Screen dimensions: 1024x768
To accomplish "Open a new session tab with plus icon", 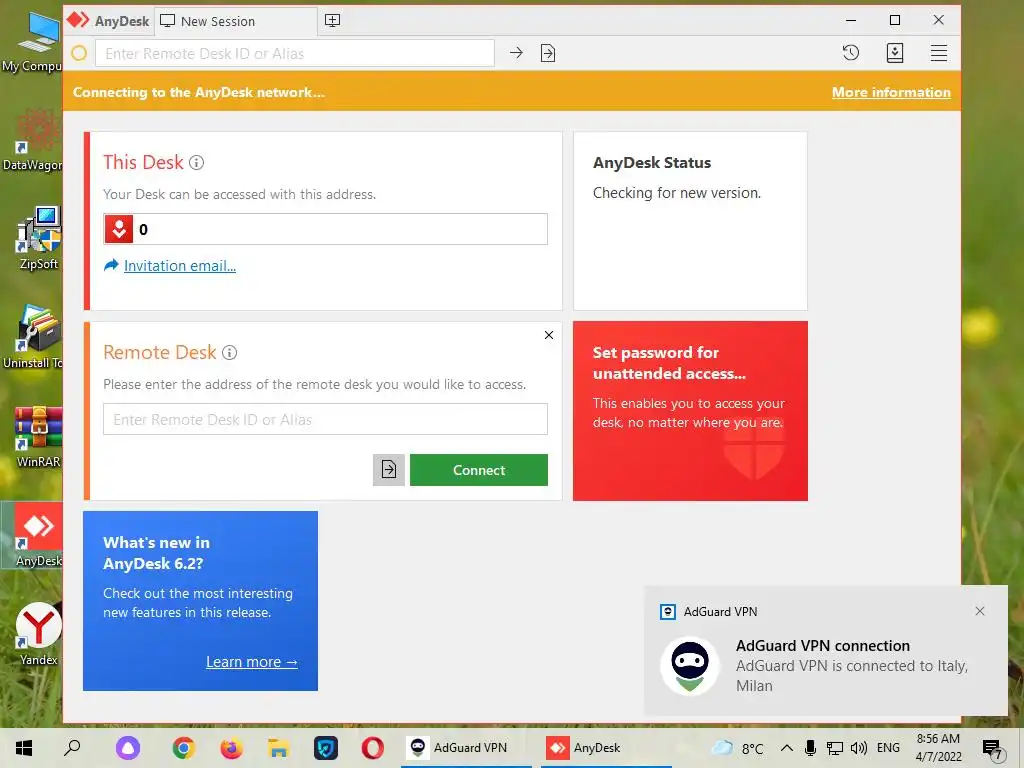I will pos(332,21).
